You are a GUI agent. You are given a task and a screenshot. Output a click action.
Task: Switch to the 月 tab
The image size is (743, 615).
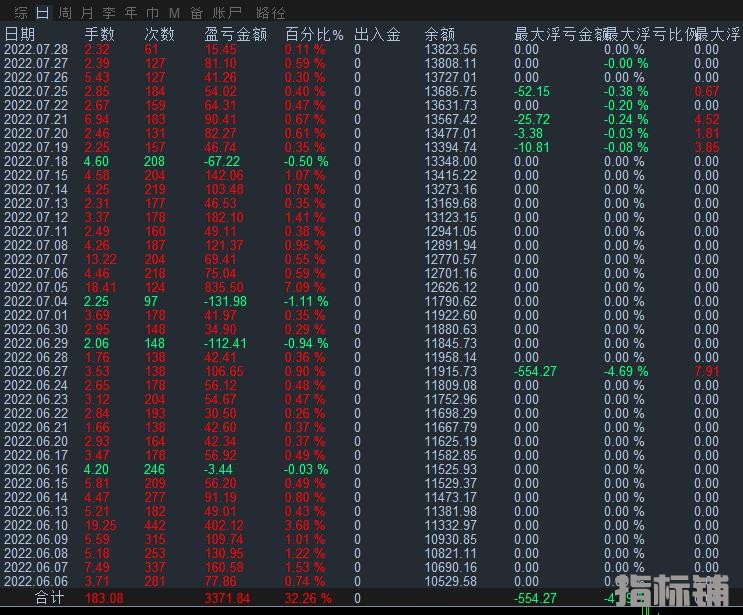87,13
